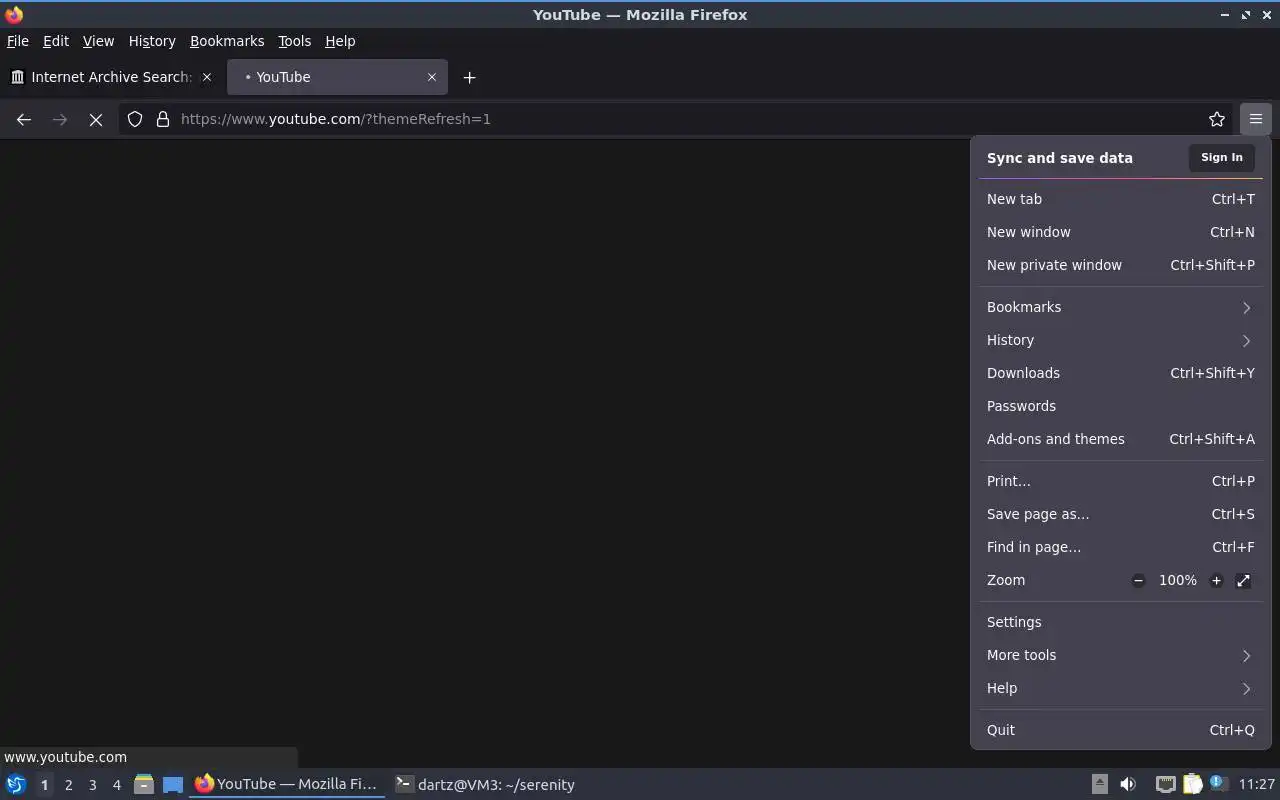Expand the History submenu in panel
1280x800 pixels.
(1121, 340)
